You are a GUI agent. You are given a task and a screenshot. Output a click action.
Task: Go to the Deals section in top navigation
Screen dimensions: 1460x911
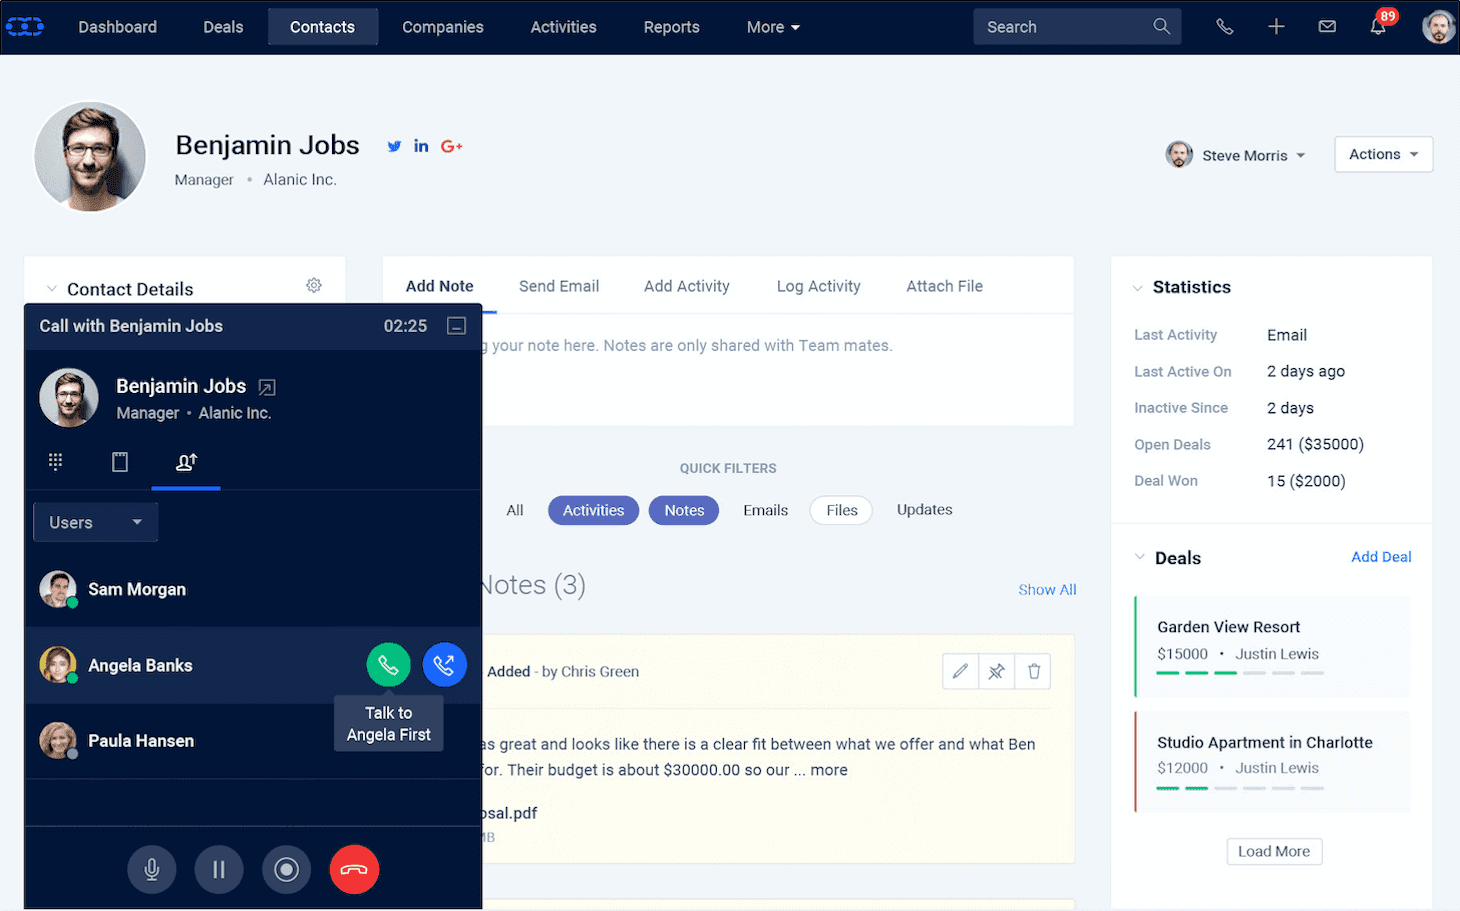pyautogui.click(x=222, y=27)
